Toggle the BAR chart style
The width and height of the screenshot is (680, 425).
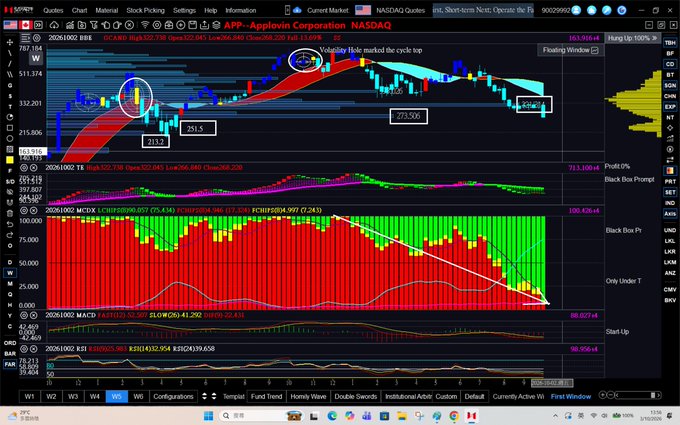[x=10, y=353]
